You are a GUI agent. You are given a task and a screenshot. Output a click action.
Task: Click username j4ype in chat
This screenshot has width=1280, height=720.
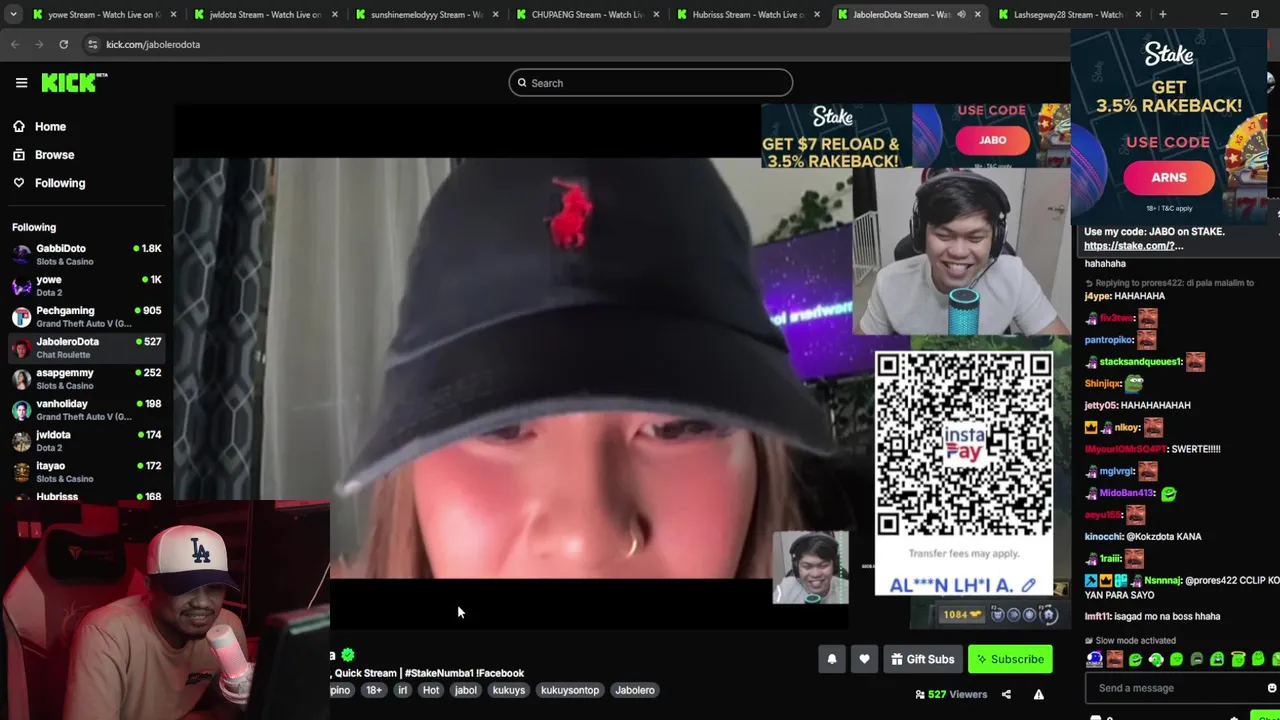pos(1098,296)
